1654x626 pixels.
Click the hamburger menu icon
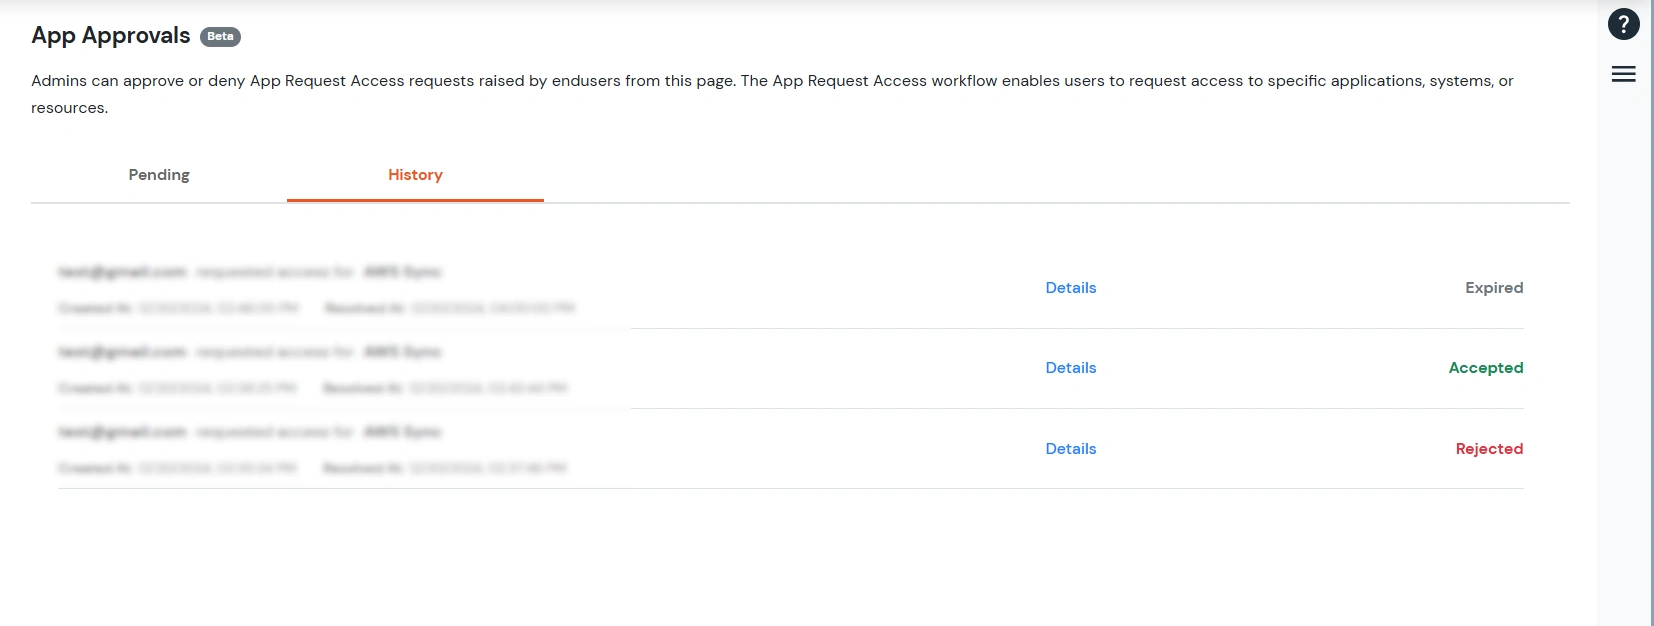[x=1623, y=73]
